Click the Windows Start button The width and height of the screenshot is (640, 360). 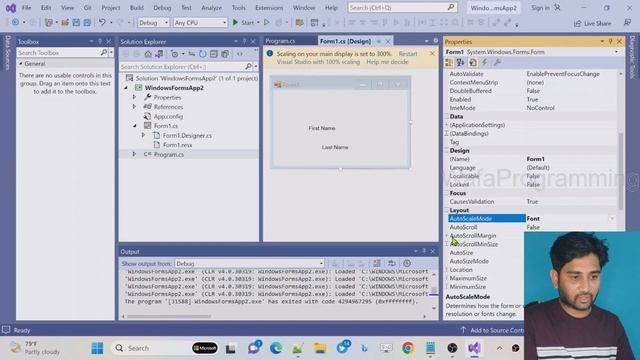[97, 348]
